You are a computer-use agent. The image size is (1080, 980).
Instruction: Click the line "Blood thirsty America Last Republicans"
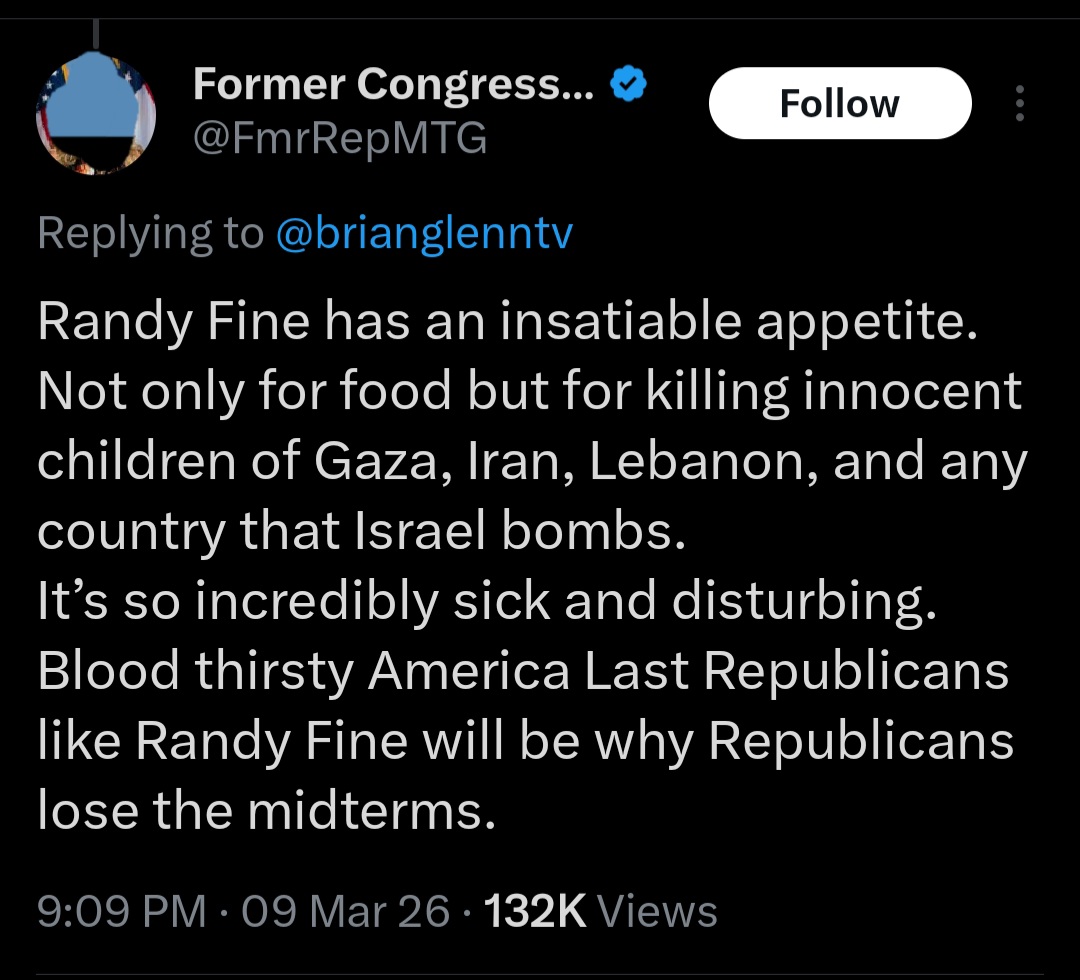click(x=523, y=671)
